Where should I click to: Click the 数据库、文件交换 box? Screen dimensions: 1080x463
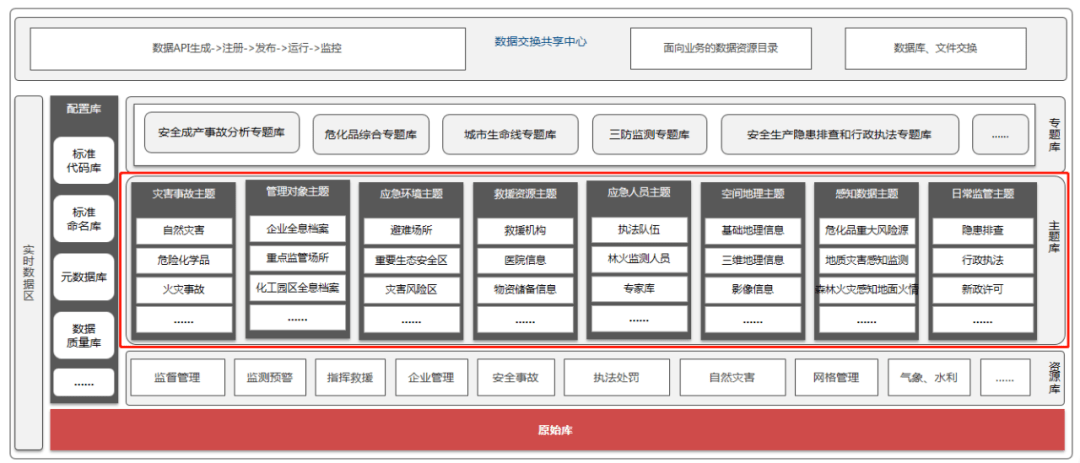point(934,48)
